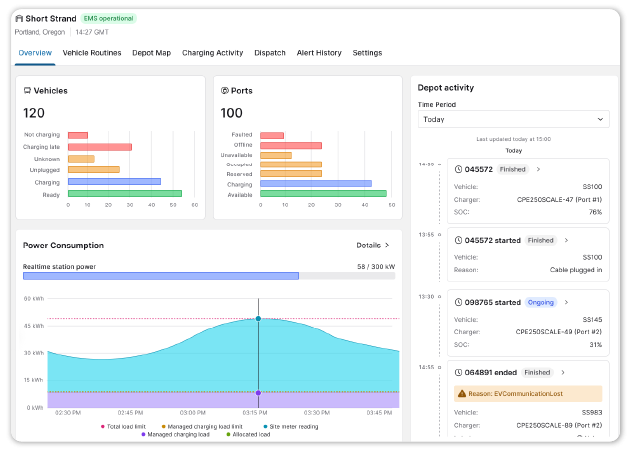Expand event 045572 Finished chevron
630x450 pixels.
pyautogui.click(x=537, y=170)
